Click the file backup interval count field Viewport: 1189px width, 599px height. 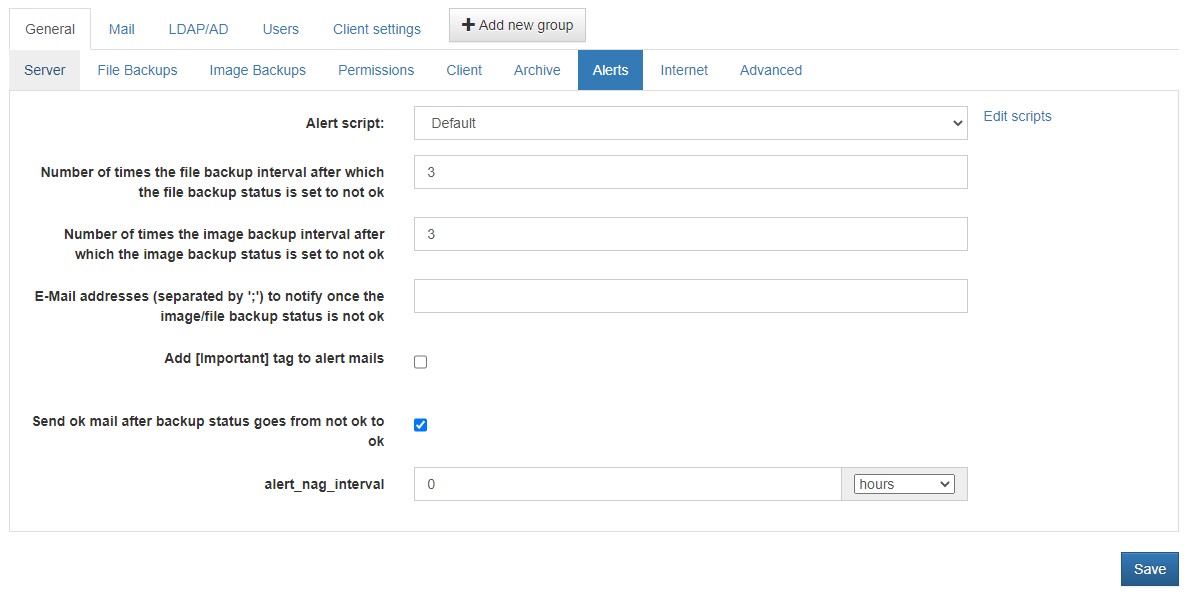tap(691, 172)
